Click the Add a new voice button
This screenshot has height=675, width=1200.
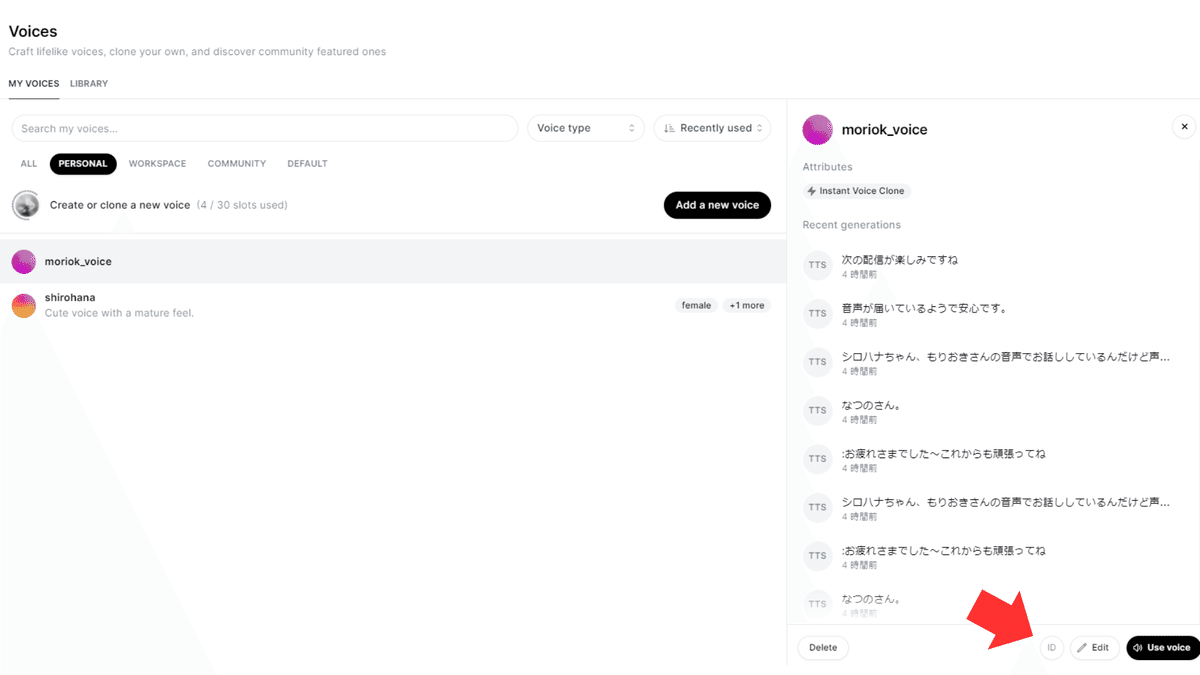click(717, 204)
